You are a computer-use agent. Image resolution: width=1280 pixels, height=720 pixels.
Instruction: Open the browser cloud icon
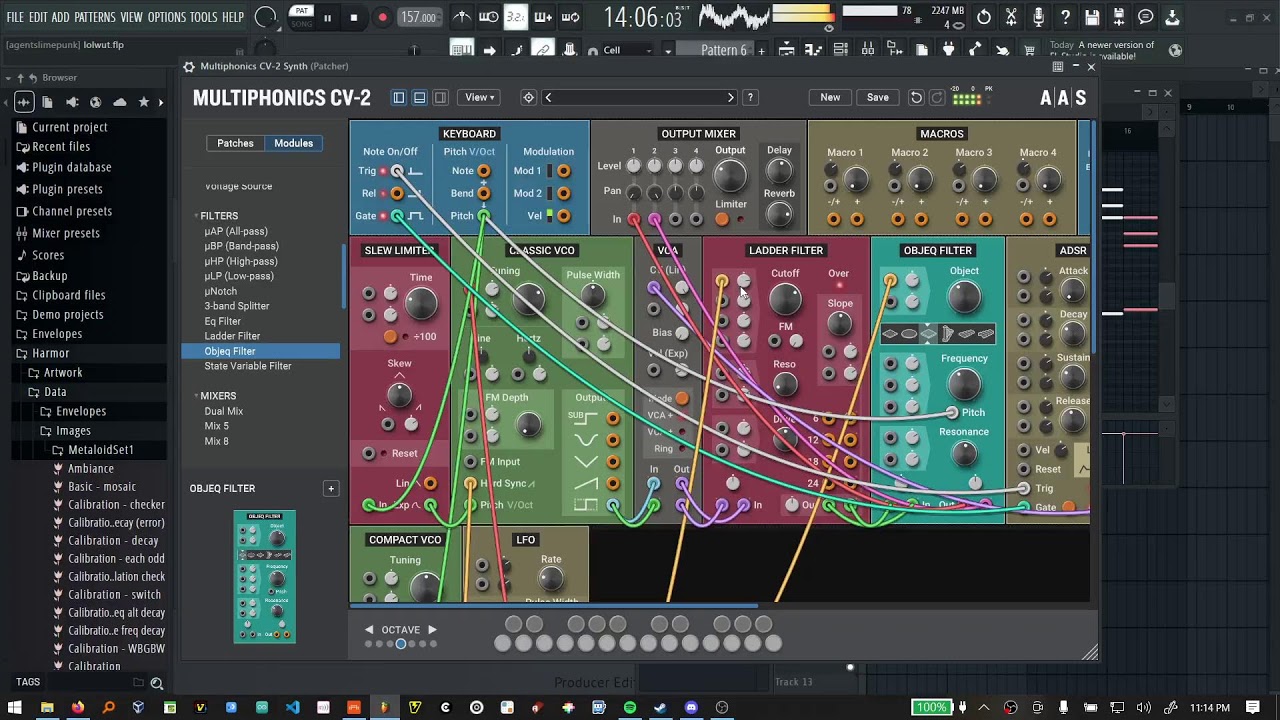[x=120, y=102]
